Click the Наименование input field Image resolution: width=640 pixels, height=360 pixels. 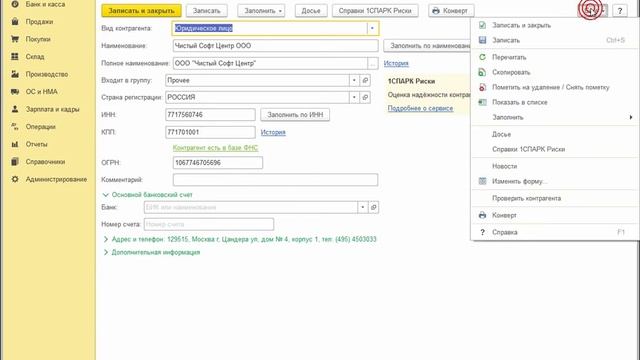tap(276, 46)
